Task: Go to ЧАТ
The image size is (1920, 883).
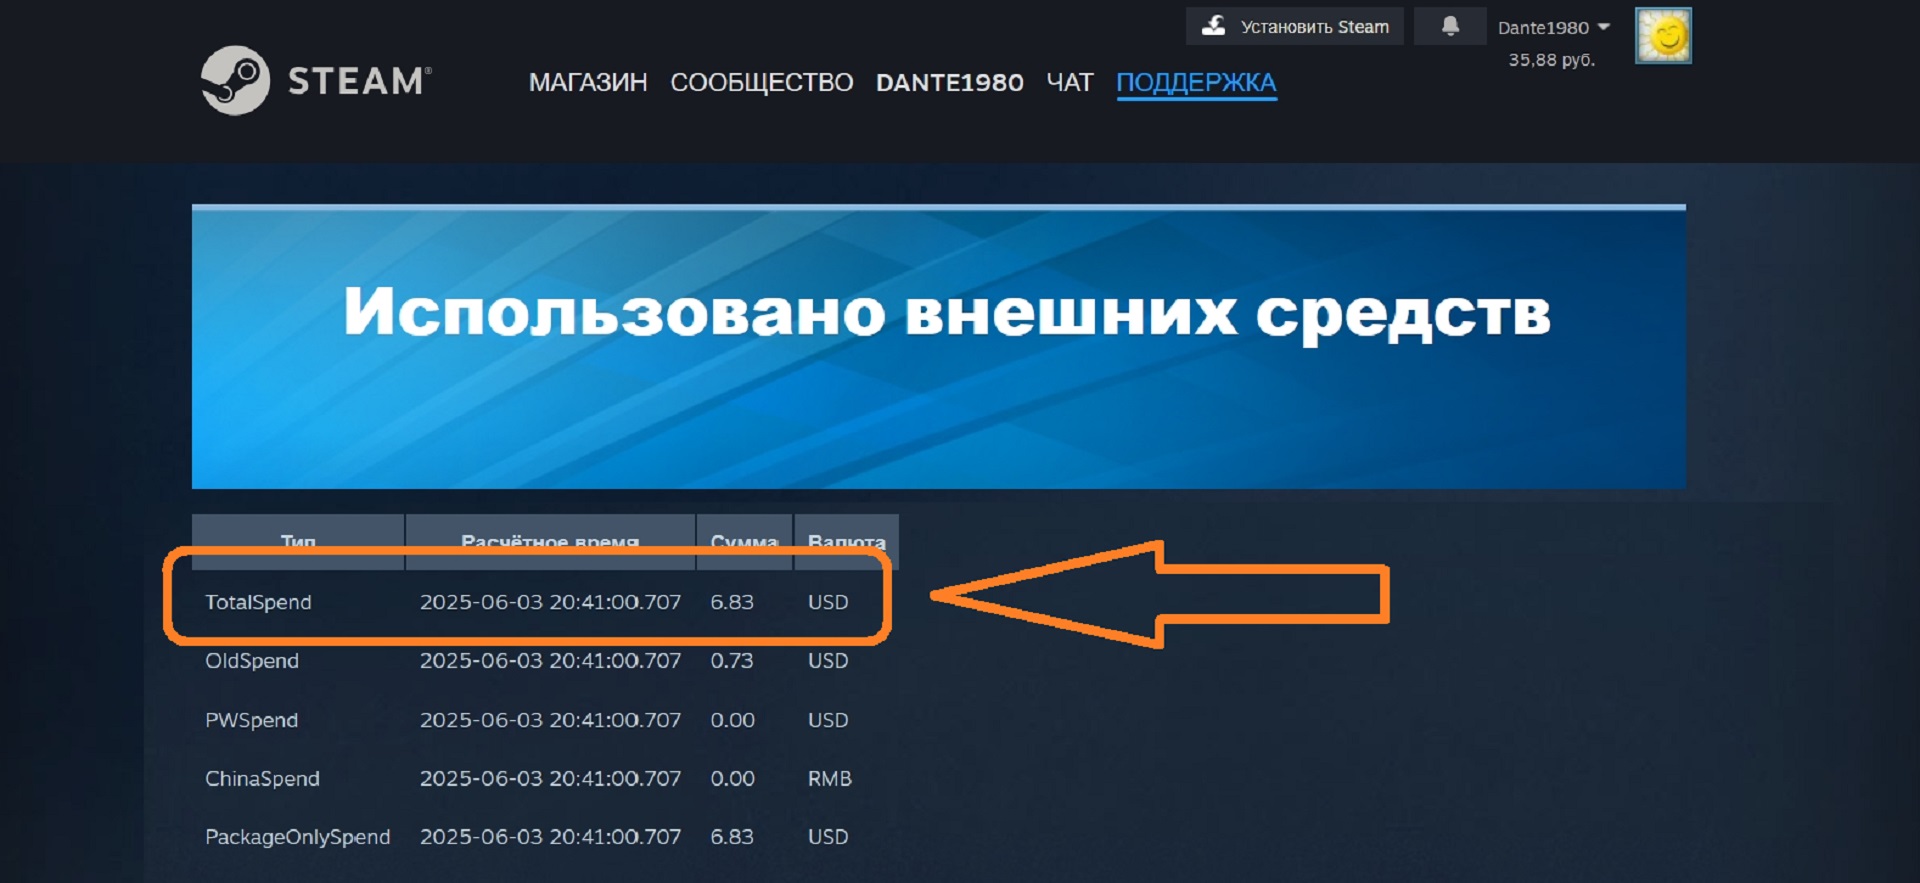Action: 1070,82
